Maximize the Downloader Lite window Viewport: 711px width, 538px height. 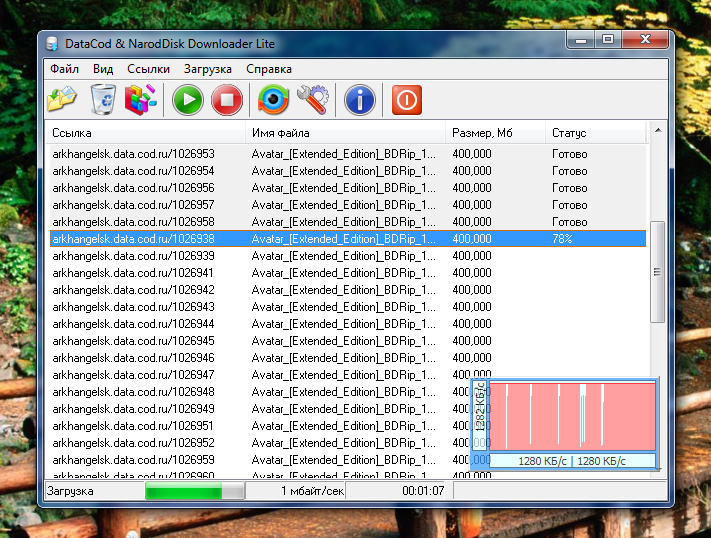point(608,40)
